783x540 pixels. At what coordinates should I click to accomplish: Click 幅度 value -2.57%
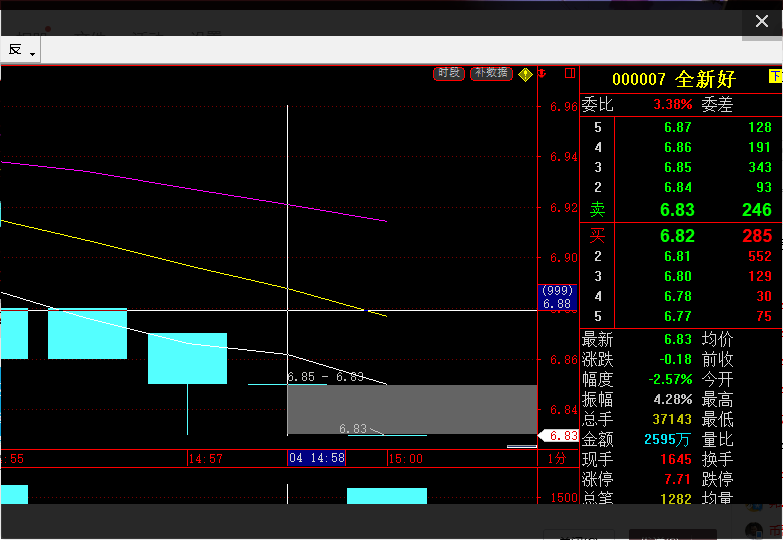[670, 379]
